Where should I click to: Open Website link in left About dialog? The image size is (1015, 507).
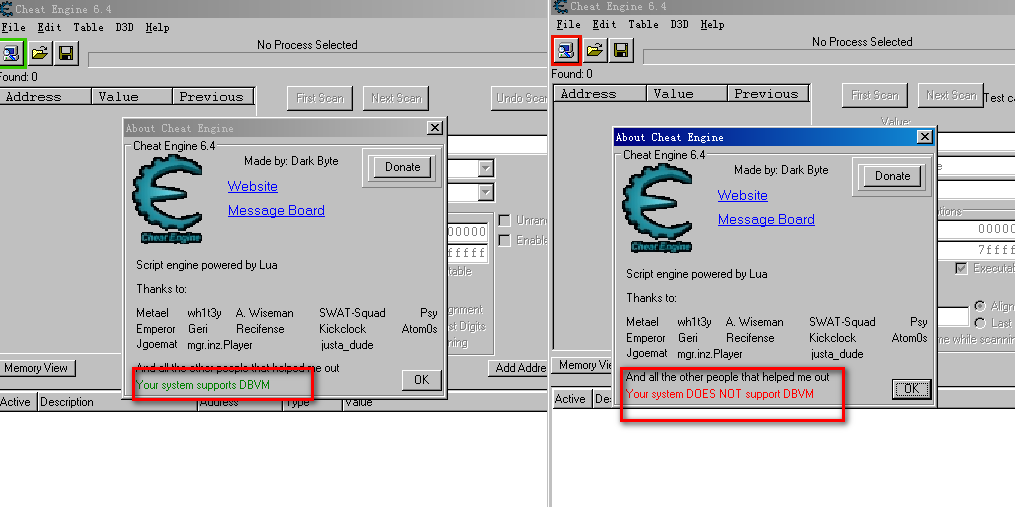252,186
